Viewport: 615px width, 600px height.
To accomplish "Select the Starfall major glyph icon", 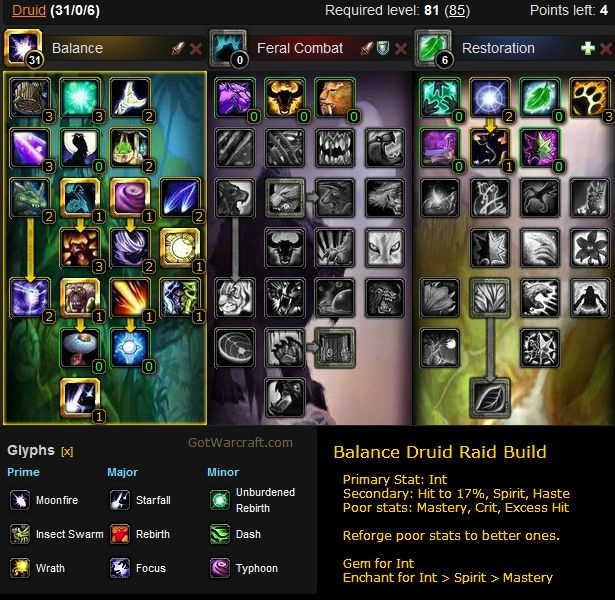I will tap(120, 500).
